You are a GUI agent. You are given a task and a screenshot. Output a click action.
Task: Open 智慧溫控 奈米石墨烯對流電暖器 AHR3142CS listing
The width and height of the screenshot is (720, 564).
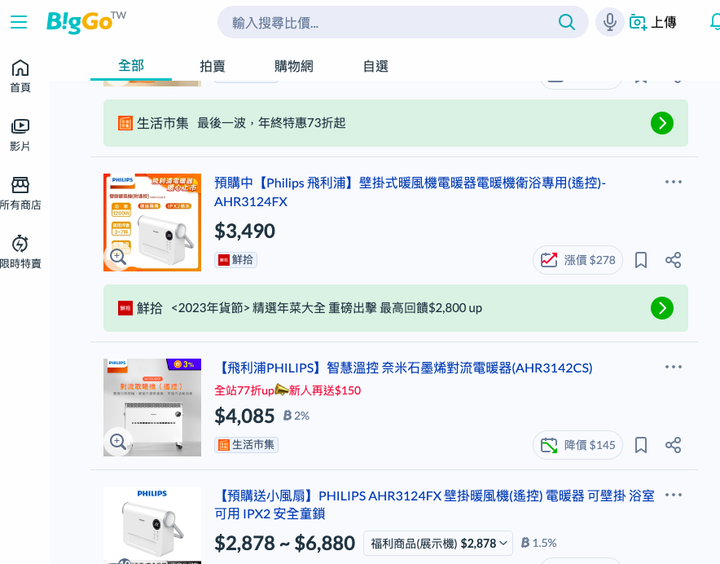(405, 368)
